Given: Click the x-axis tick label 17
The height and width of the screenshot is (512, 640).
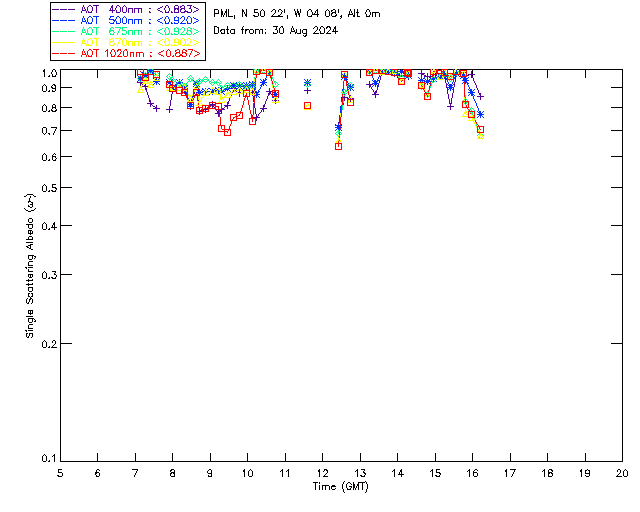Looking at the screenshot, I should click(510, 474).
